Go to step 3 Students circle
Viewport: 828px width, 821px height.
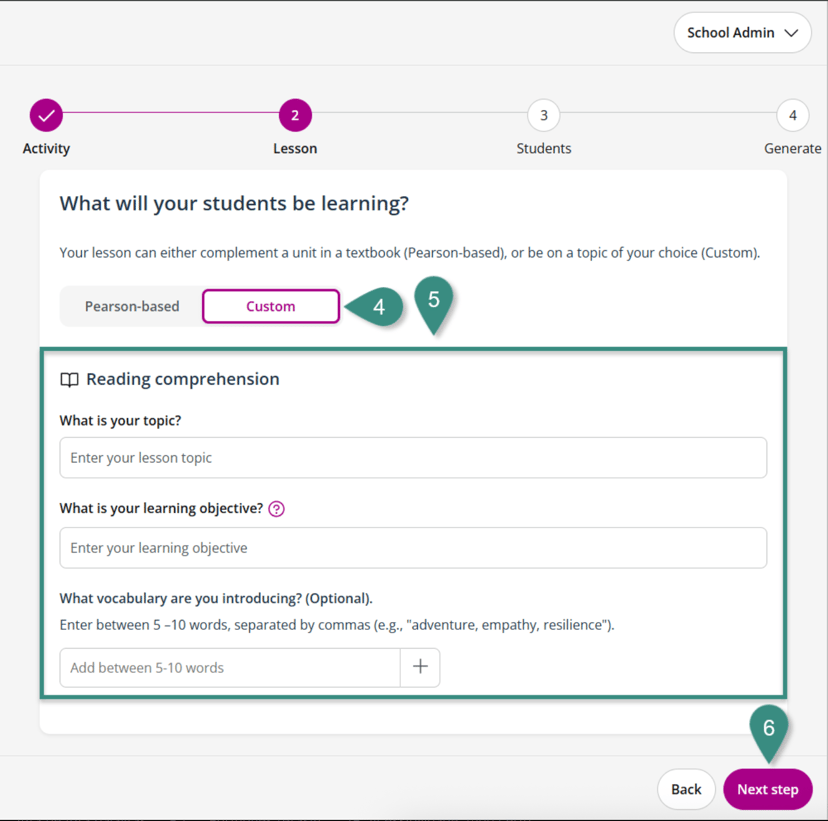coord(543,115)
